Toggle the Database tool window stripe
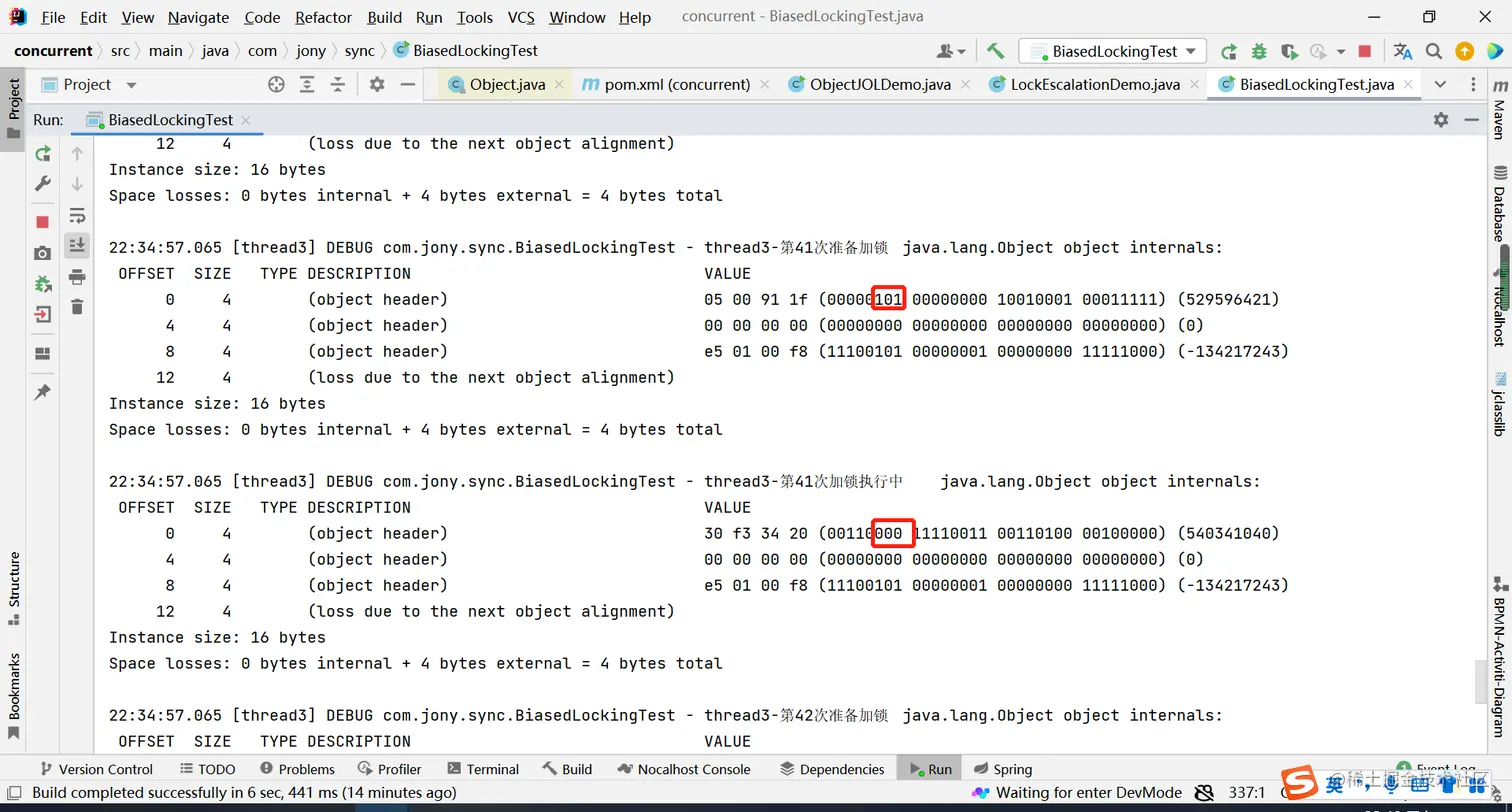Image resolution: width=1512 pixels, height=812 pixels. [1499, 203]
